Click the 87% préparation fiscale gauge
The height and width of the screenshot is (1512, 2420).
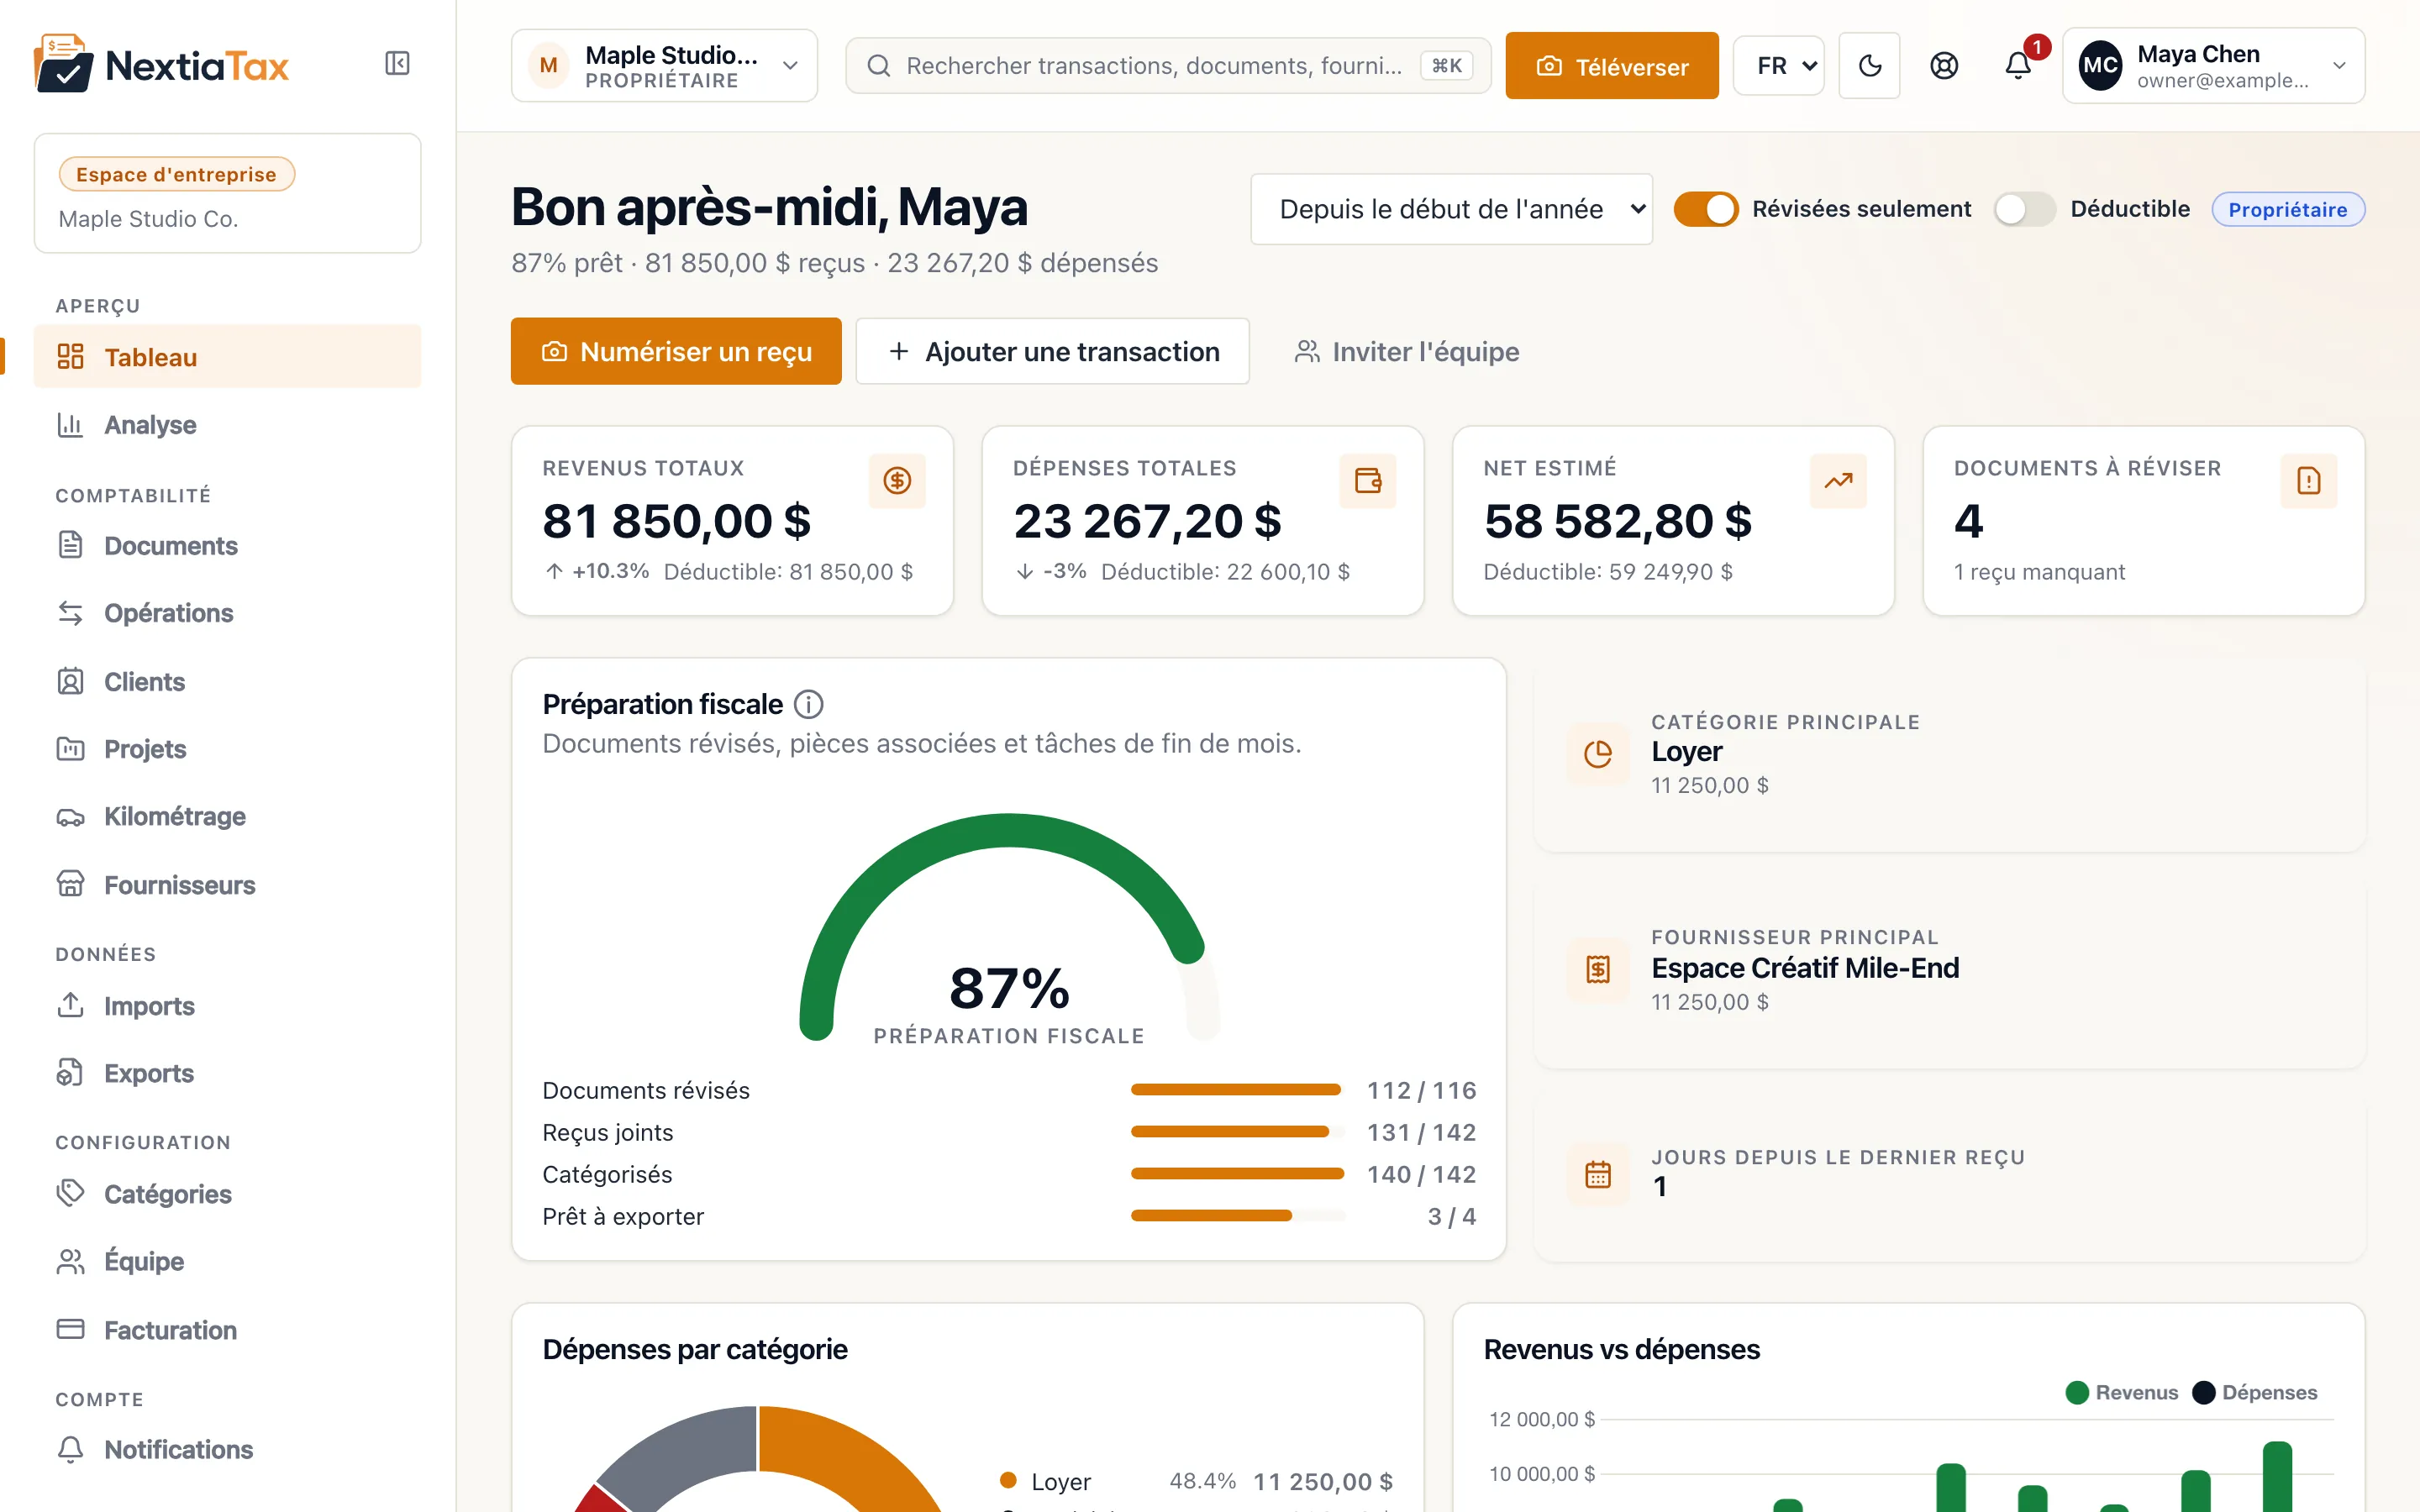(1009, 930)
